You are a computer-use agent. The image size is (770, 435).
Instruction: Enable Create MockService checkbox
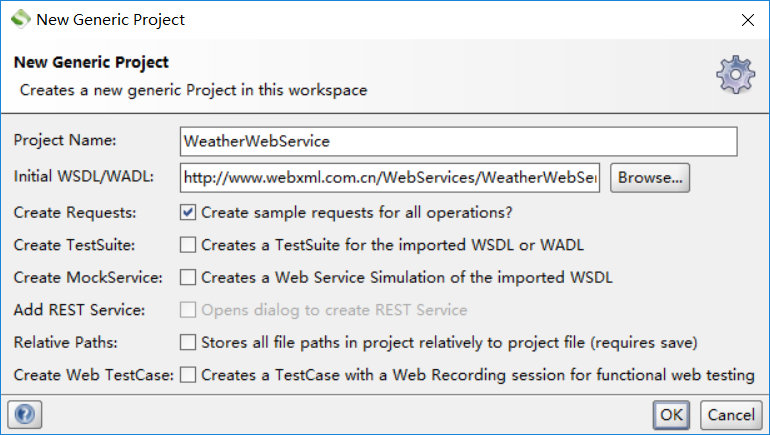coord(188,277)
